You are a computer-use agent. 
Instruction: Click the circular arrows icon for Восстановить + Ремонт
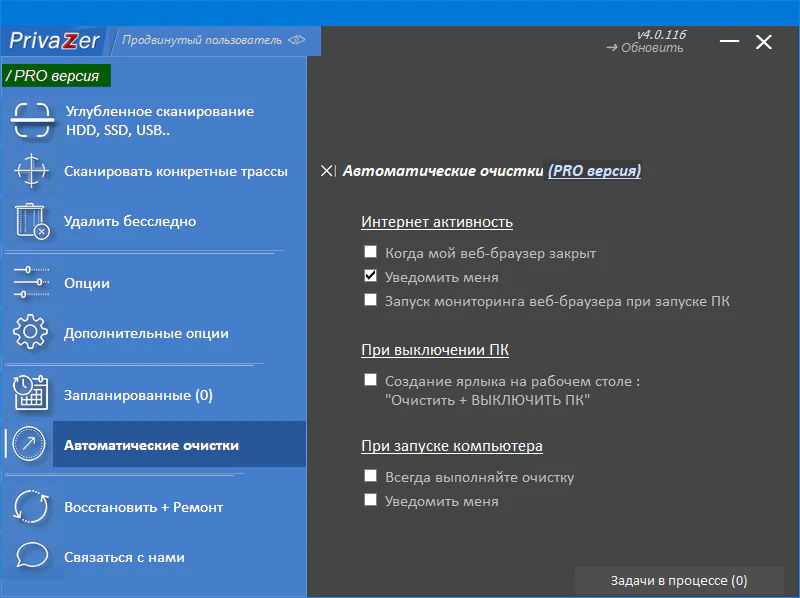click(31, 507)
